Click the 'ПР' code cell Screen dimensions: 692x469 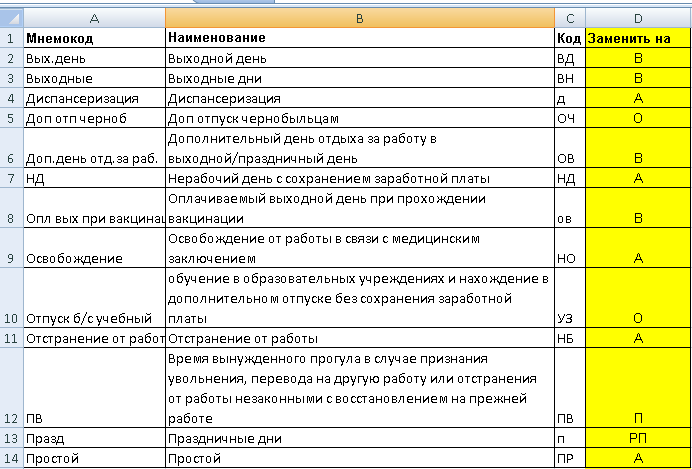570,458
